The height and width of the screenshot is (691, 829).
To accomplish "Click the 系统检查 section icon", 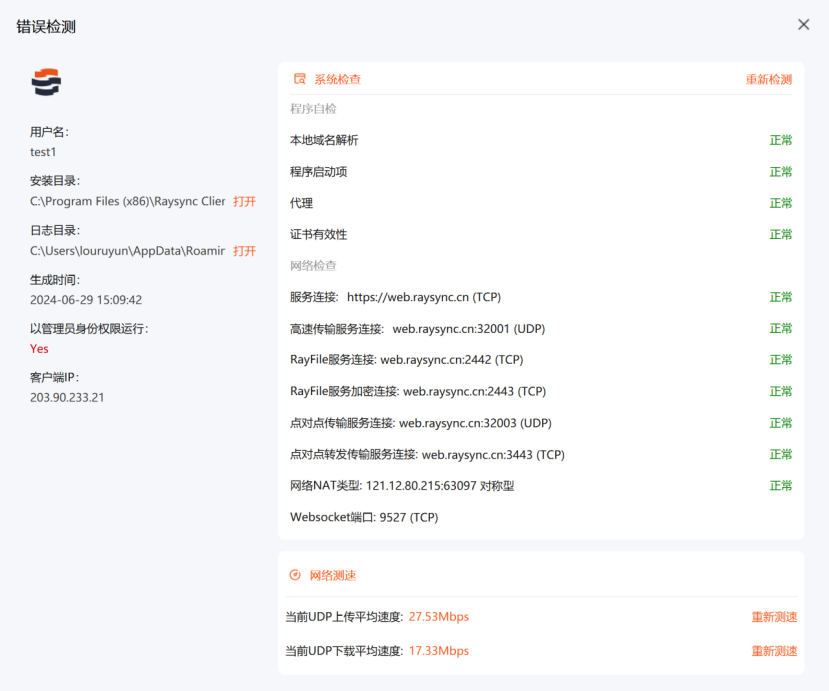I will click(299, 79).
